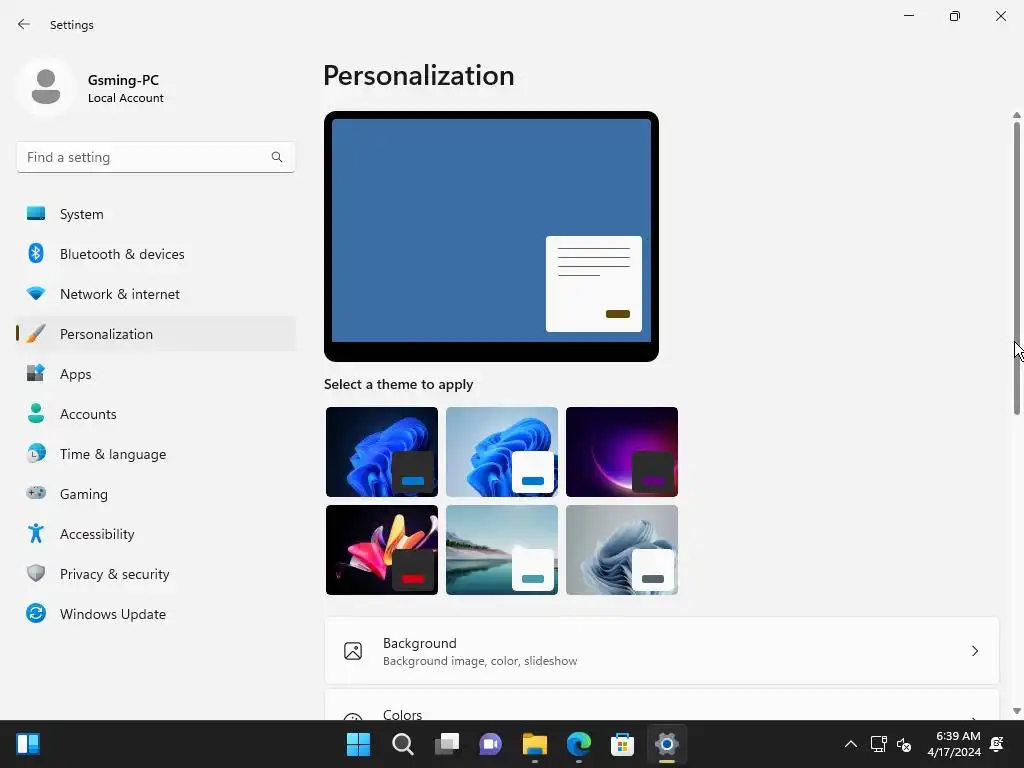Open Accessibility settings
Image resolution: width=1024 pixels, height=768 pixels.
[x=156, y=534]
